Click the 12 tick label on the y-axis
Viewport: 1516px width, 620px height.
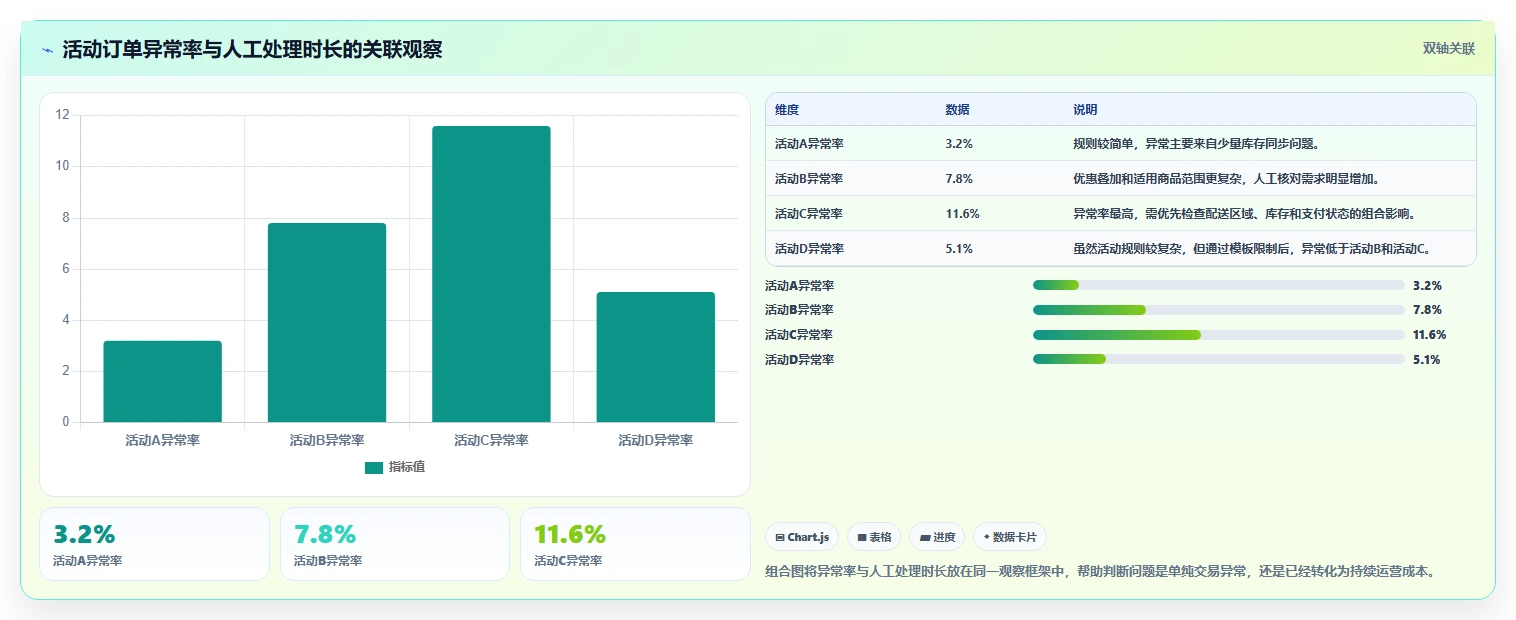pyautogui.click(x=63, y=115)
